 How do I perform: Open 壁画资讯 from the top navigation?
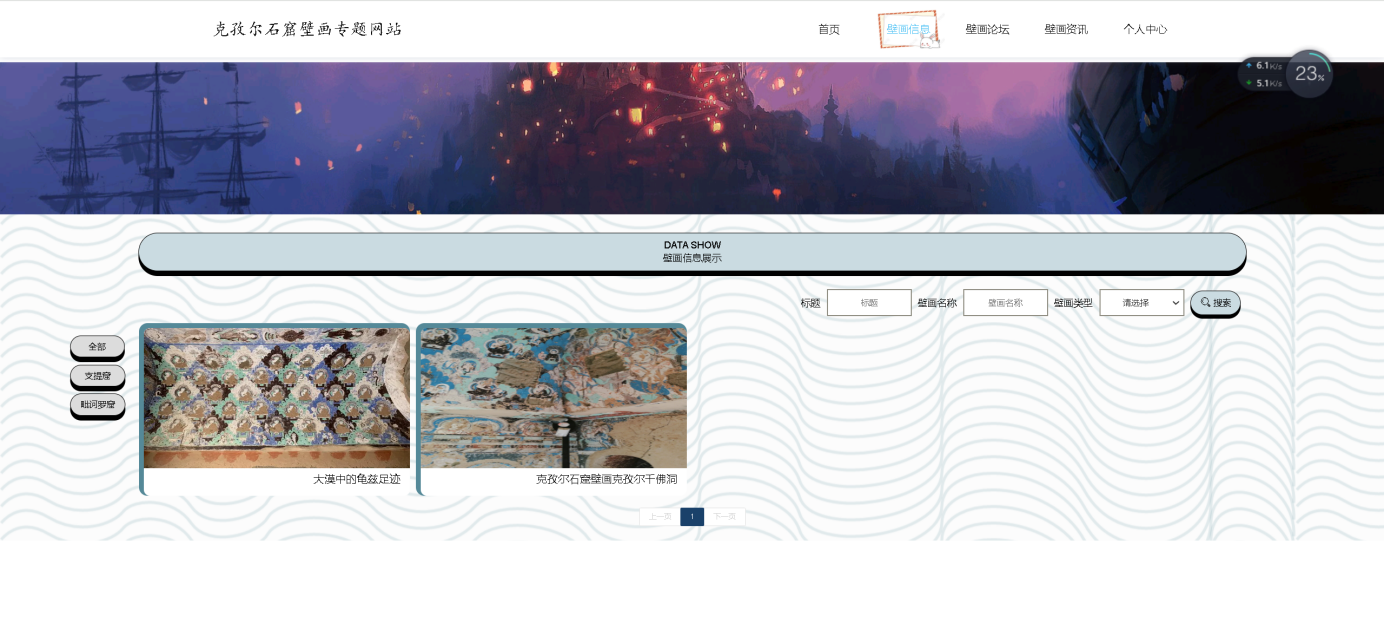pos(1066,29)
